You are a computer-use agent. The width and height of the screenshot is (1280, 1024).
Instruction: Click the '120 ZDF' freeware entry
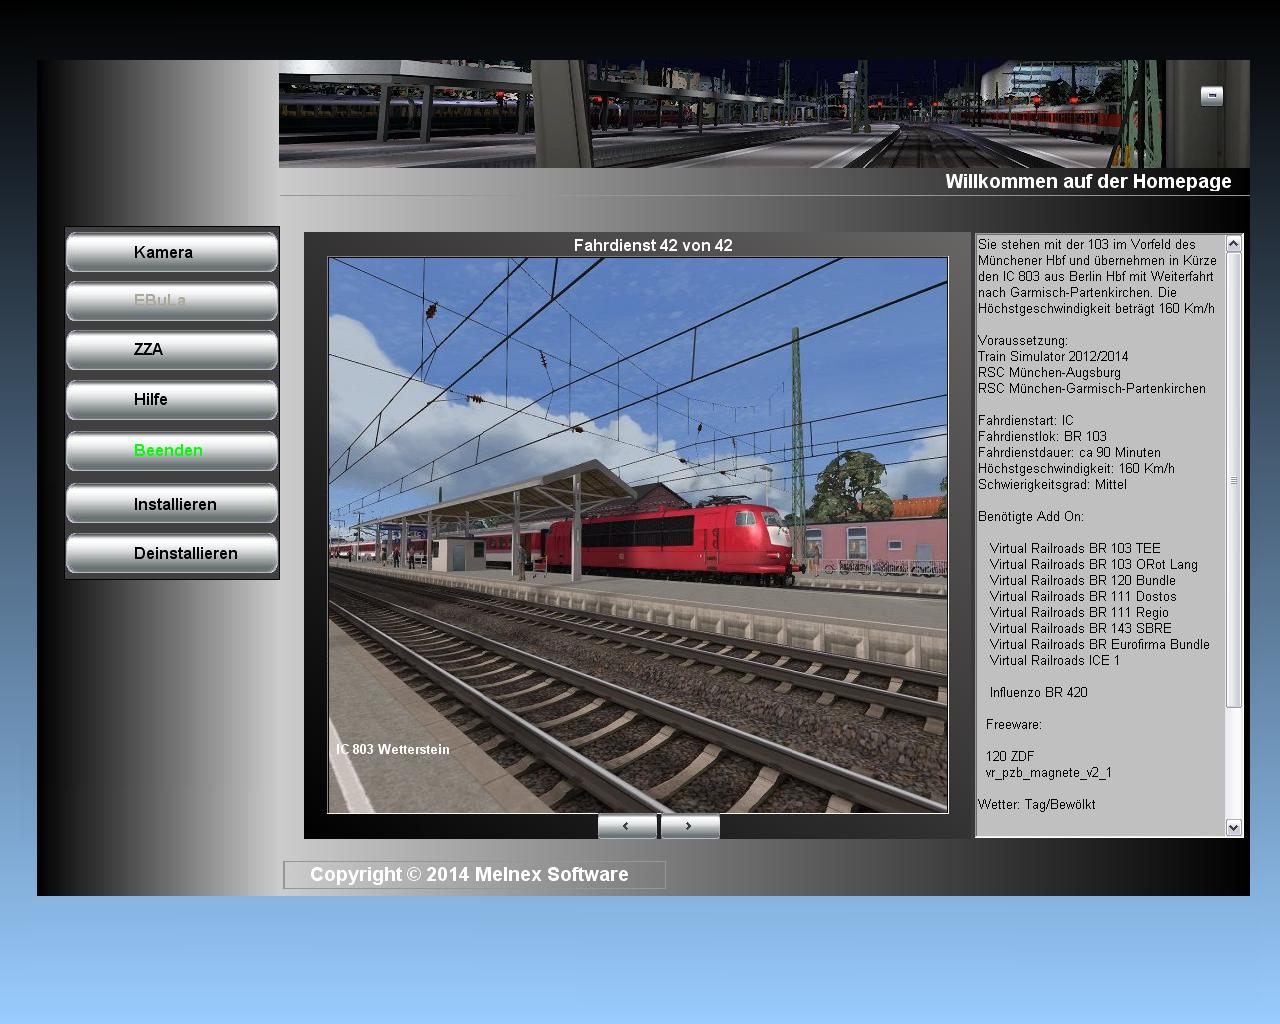tap(1010, 756)
